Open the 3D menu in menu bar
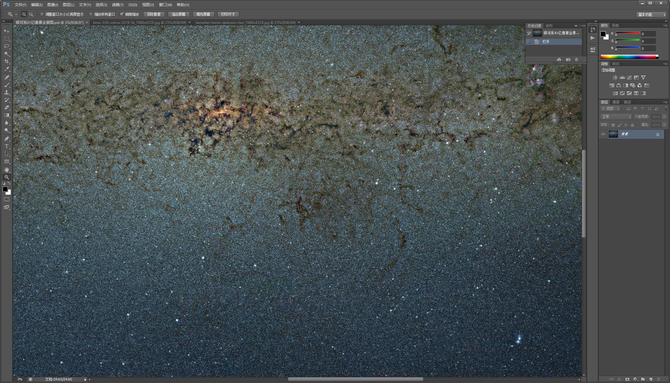The width and height of the screenshot is (670, 383). [132, 5]
